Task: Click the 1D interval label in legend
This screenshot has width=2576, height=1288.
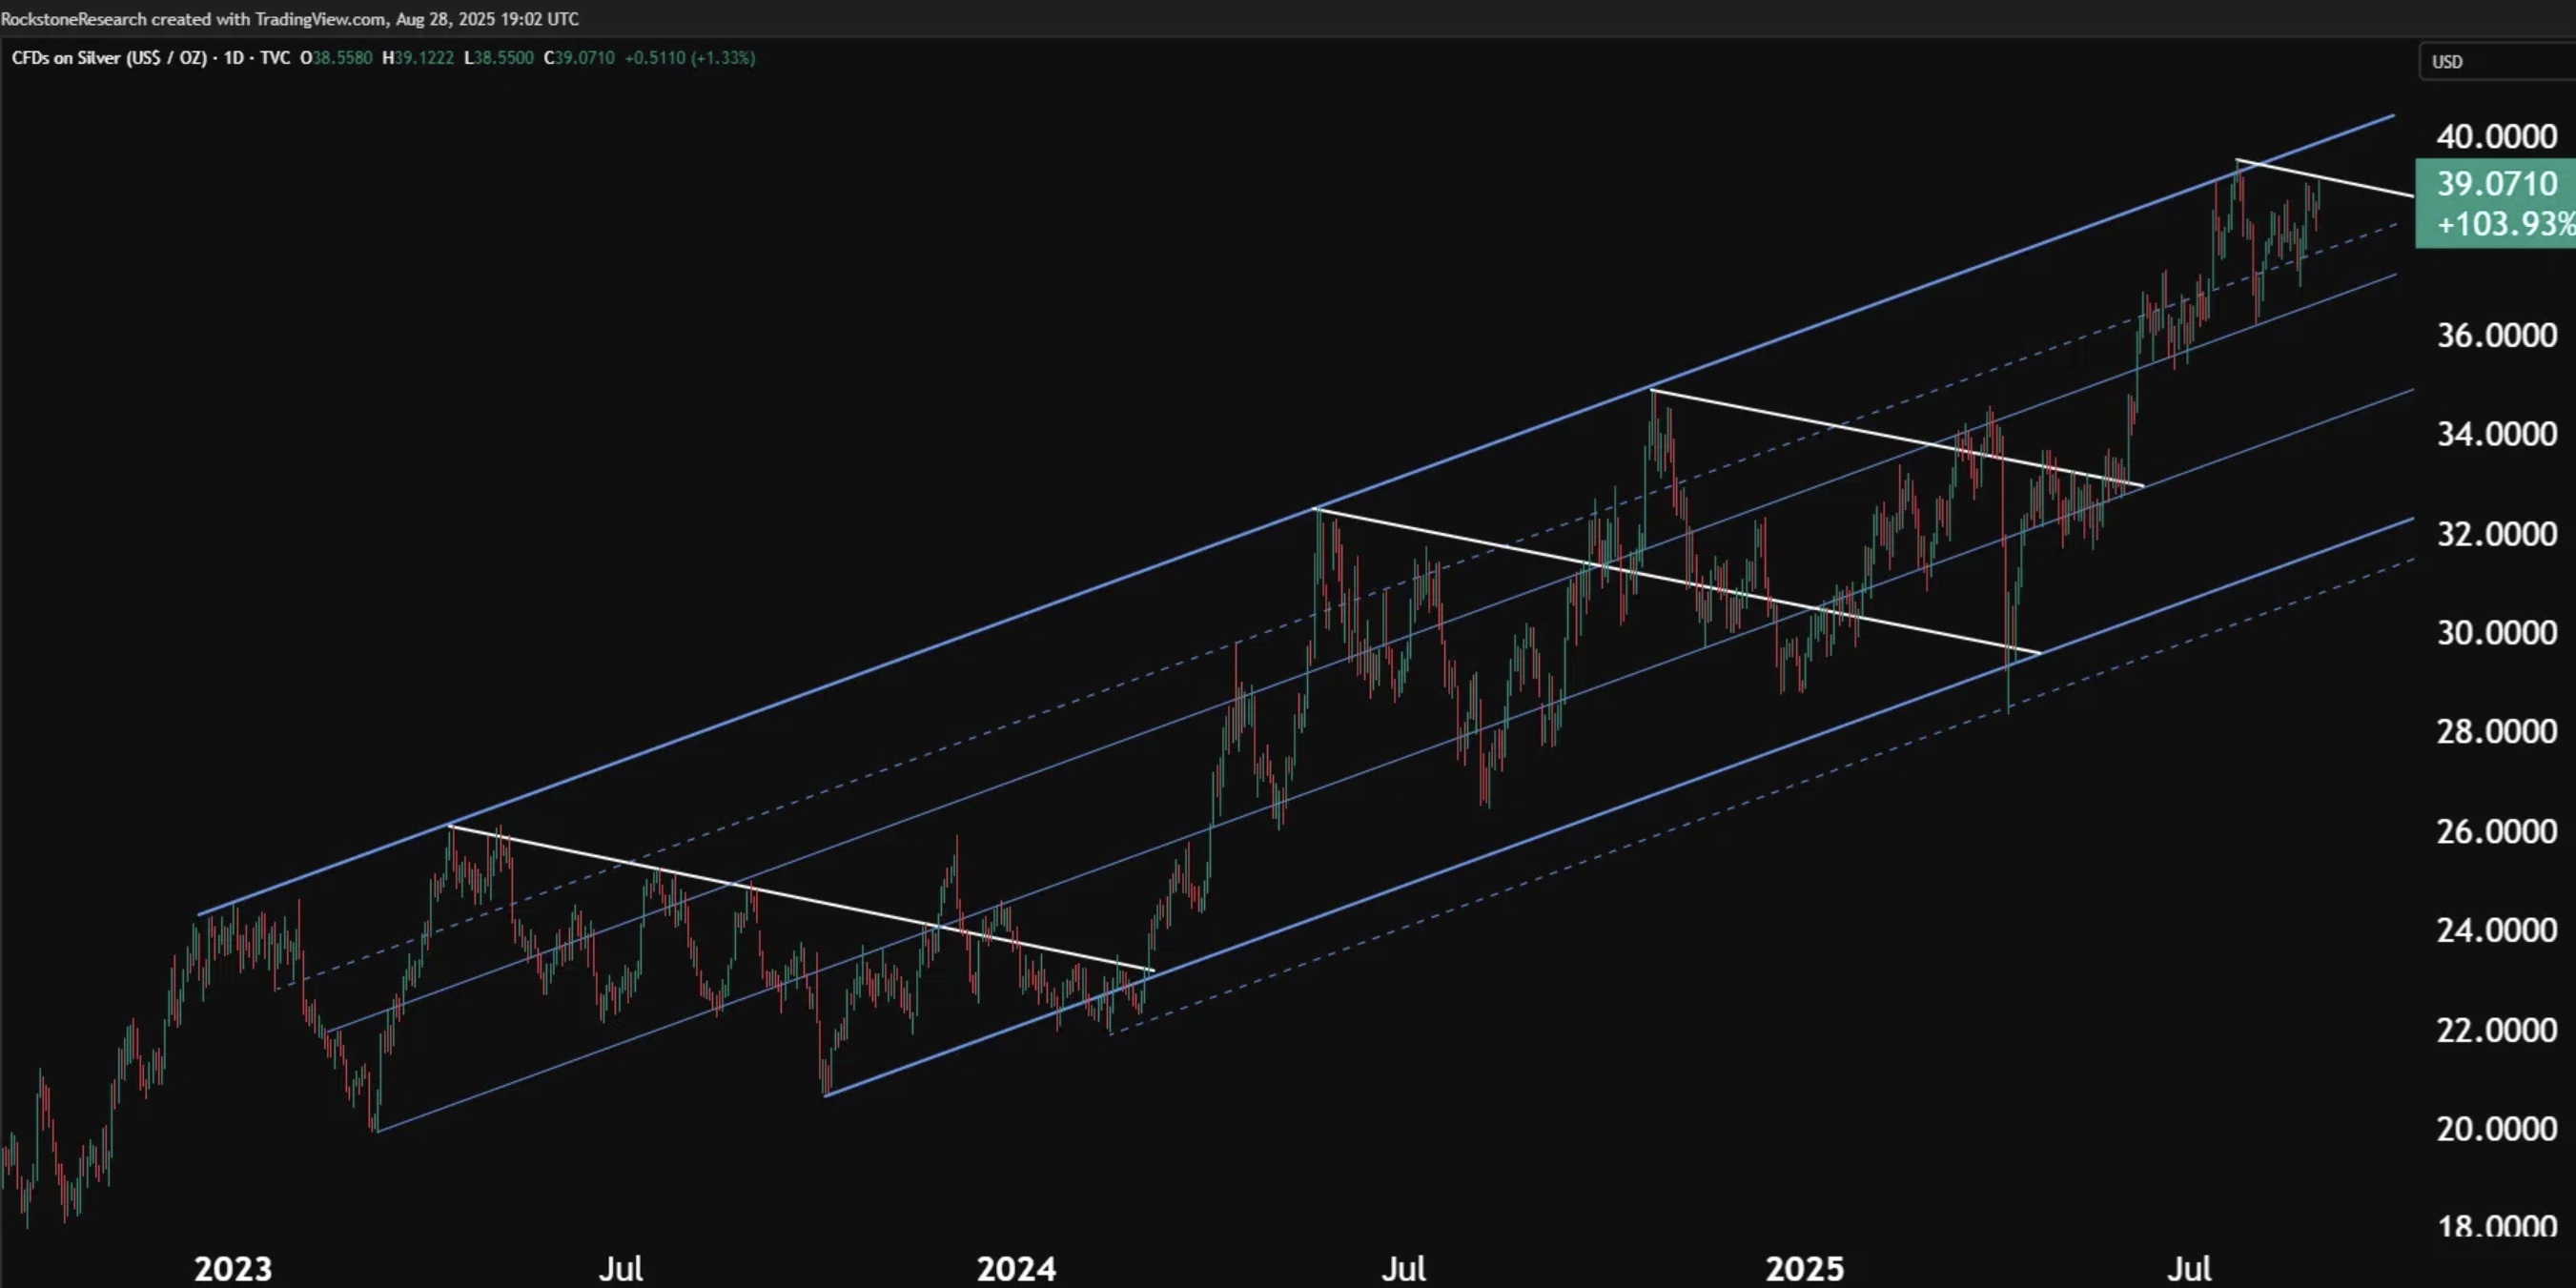Action: point(233,58)
